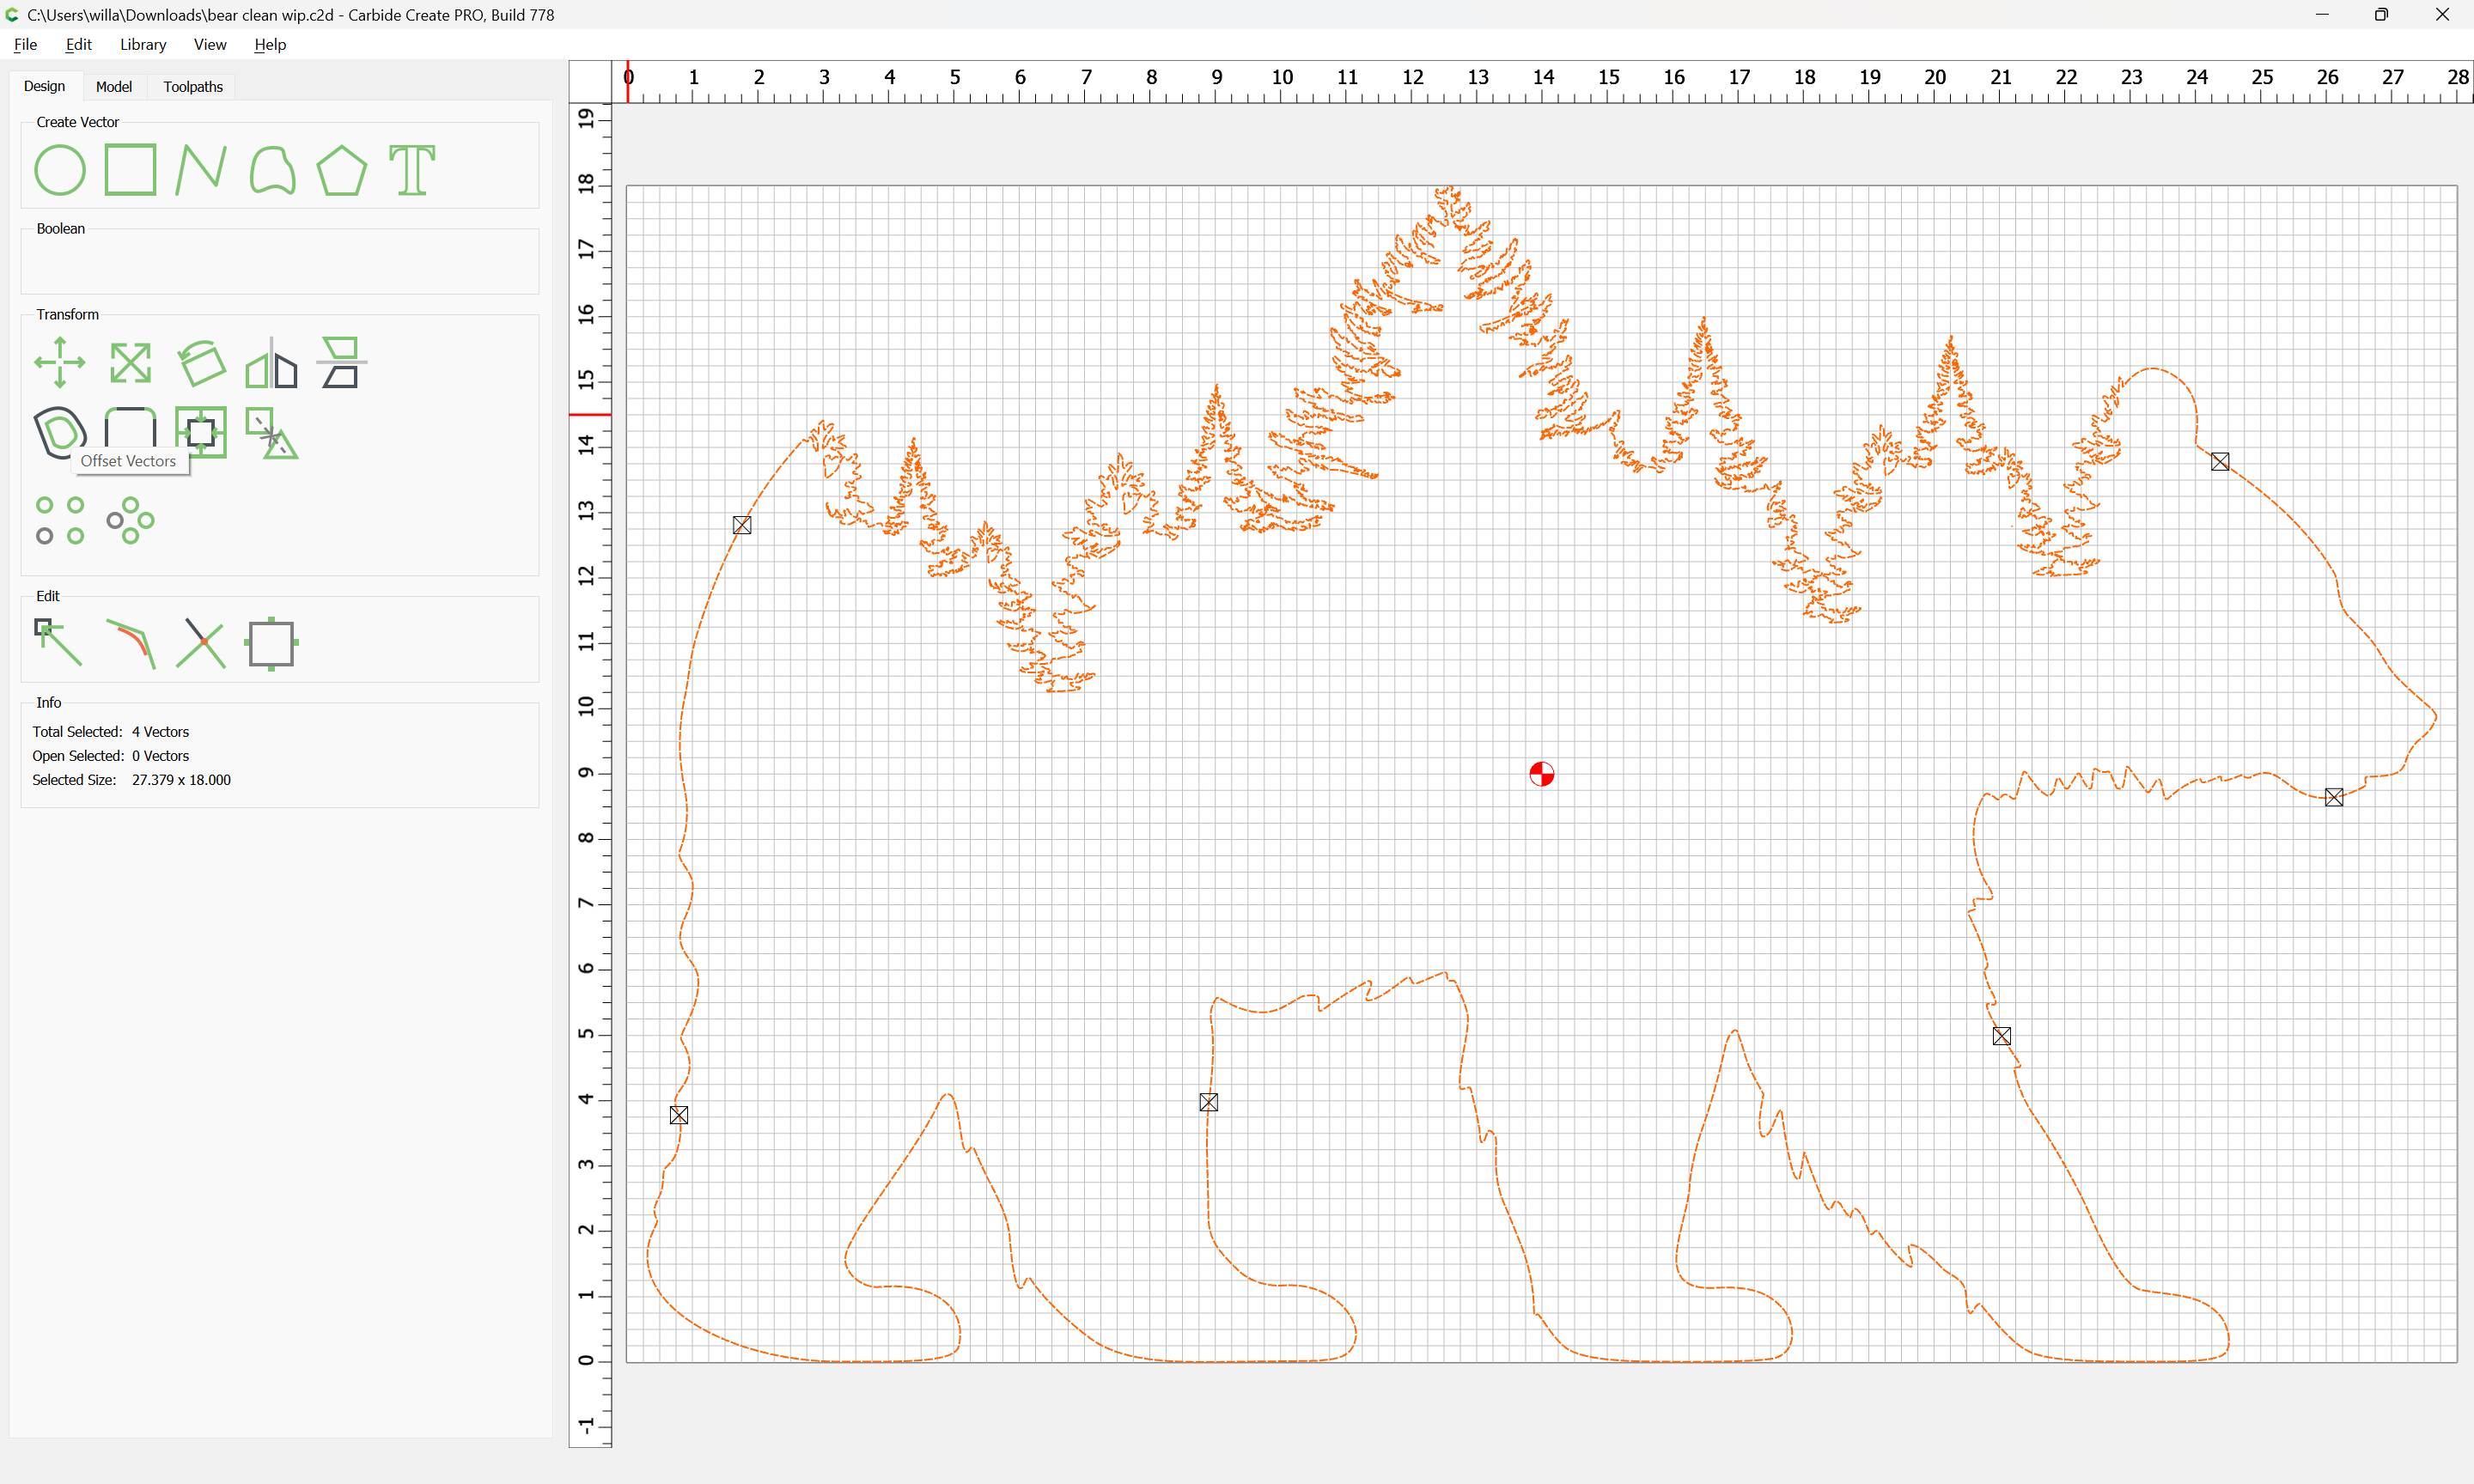Select the Polyline vector tool
The height and width of the screenshot is (1484, 2474).
pyautogui.click(x=201, y=170)
